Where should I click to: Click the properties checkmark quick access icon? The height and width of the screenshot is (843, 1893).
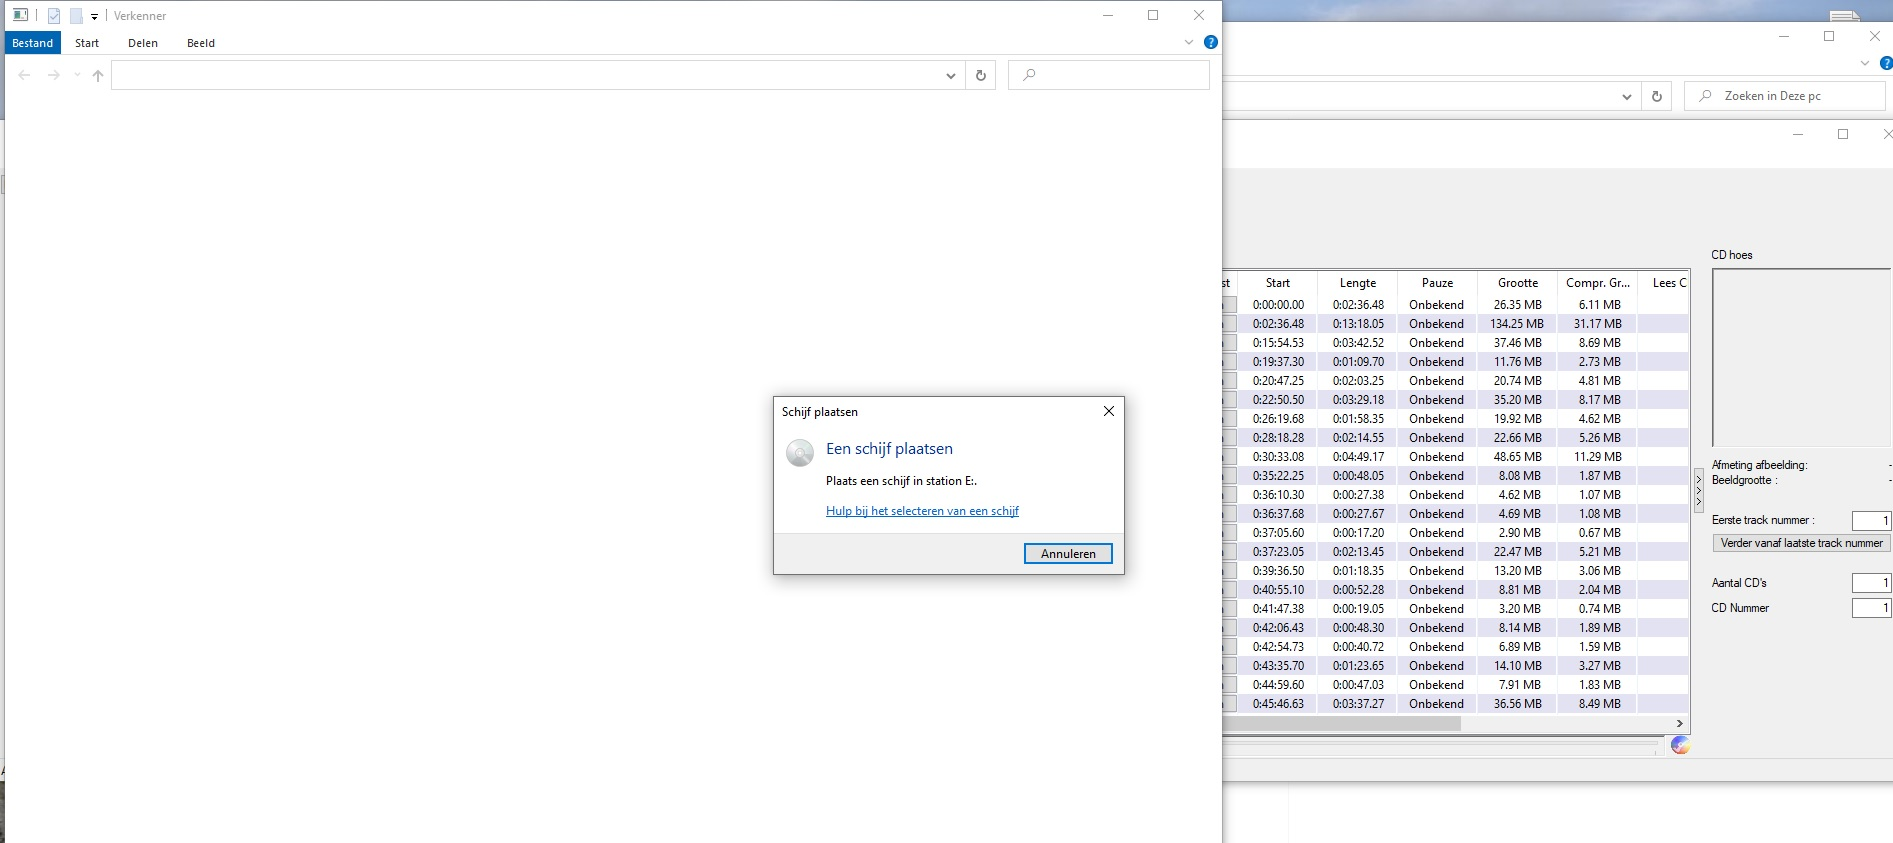coord(54,16)
